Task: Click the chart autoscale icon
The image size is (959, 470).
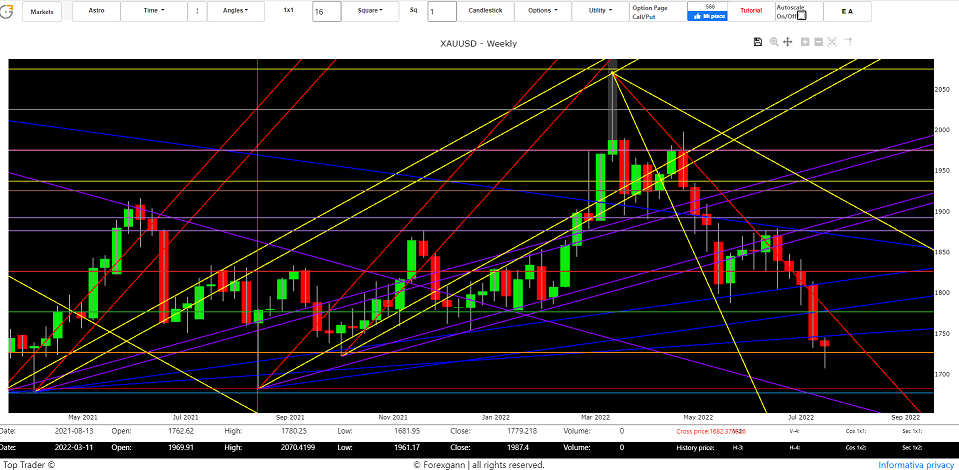Action: (832, 42)
